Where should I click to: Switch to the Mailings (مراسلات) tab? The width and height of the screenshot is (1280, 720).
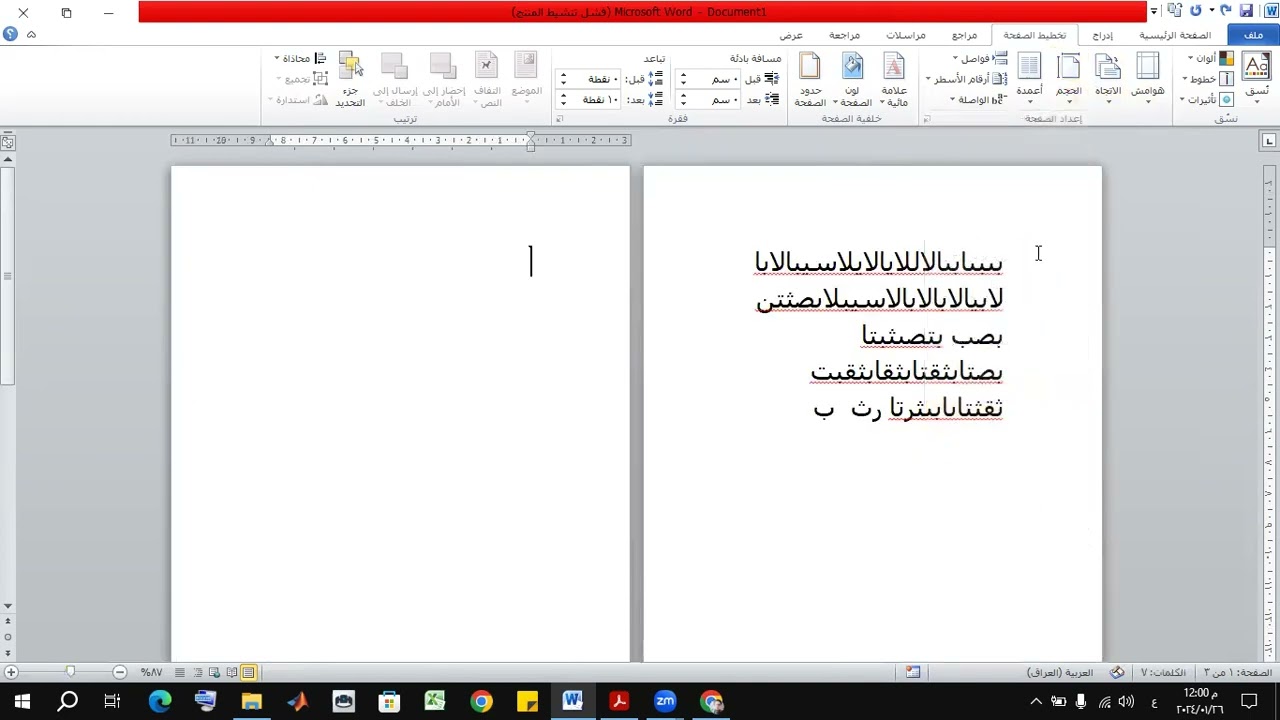tap(906, 35)
